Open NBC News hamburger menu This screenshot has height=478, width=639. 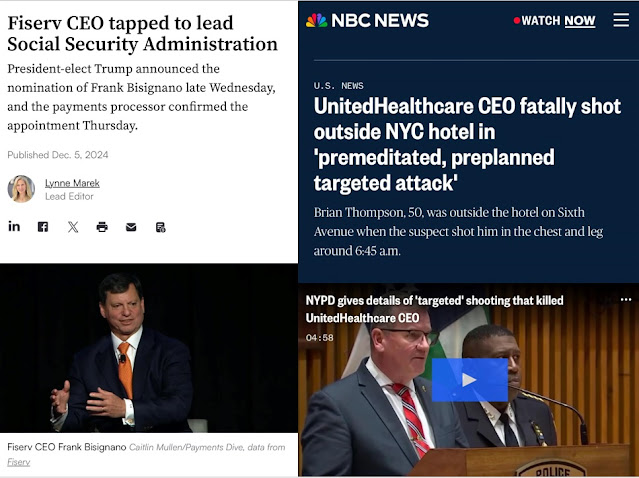pos(621,20)
